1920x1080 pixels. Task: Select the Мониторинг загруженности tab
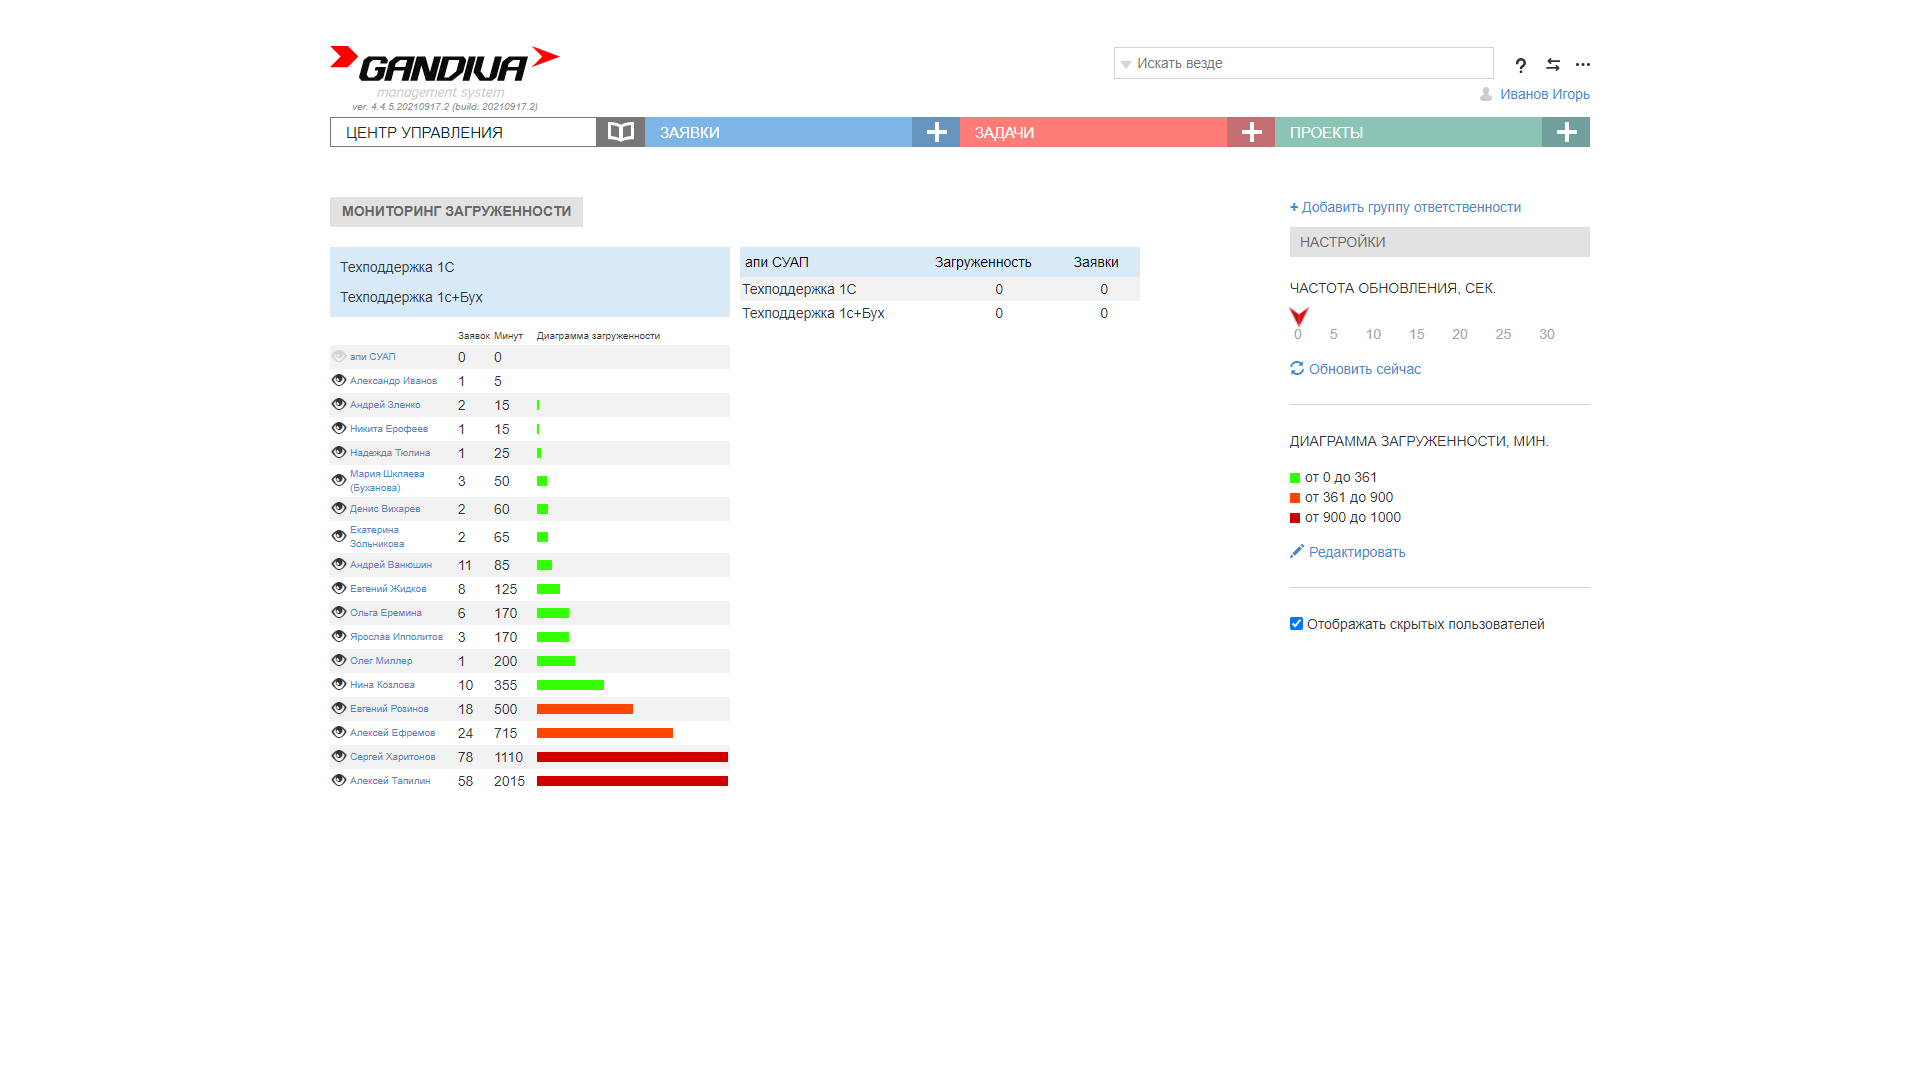(456, 211)
